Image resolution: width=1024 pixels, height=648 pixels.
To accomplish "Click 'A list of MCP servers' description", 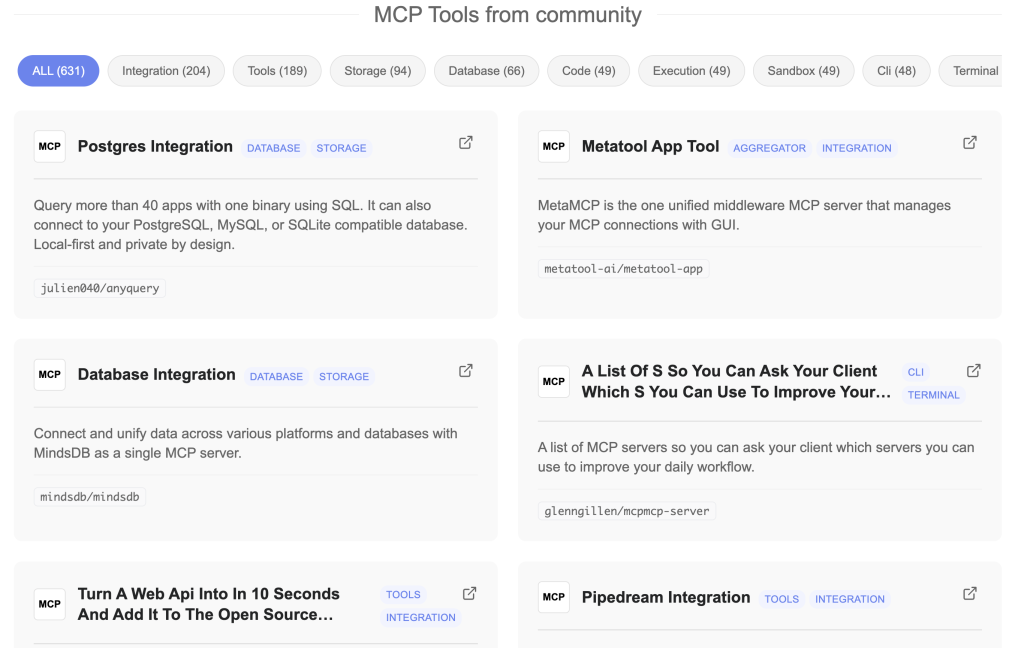I will coord(756,457).
